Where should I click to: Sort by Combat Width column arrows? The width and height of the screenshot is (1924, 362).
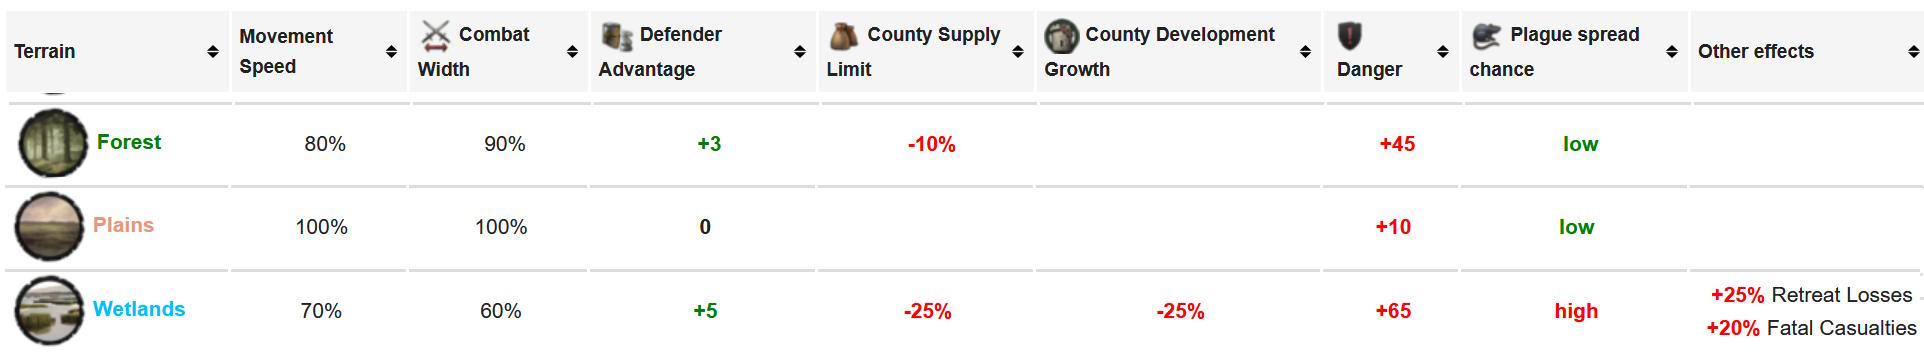tap(572, 51)
